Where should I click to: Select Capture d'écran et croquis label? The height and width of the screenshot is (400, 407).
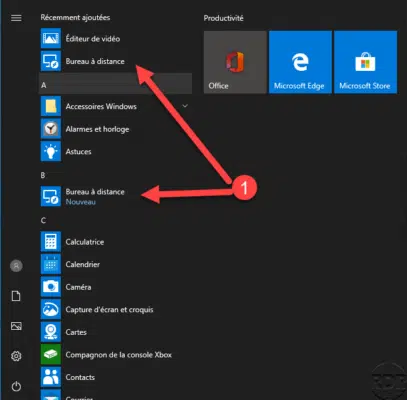point(109,310)
